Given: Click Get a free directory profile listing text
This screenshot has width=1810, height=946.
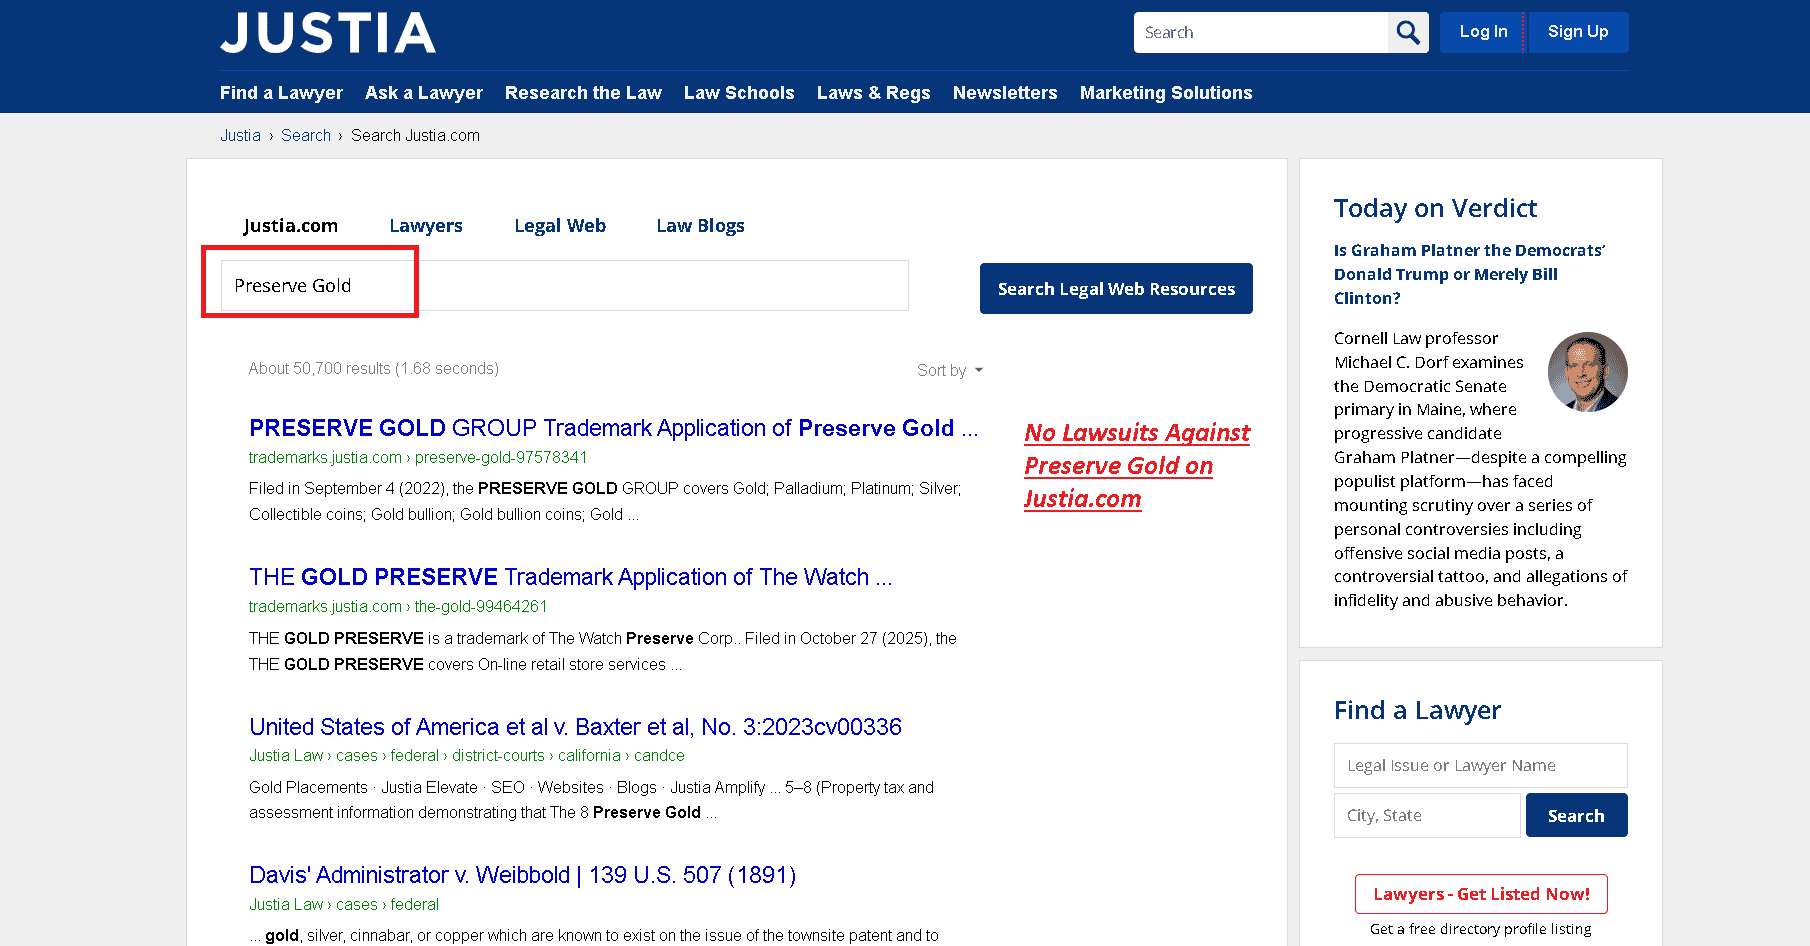Looking at the screenshot, I should tap(1481, 929).
